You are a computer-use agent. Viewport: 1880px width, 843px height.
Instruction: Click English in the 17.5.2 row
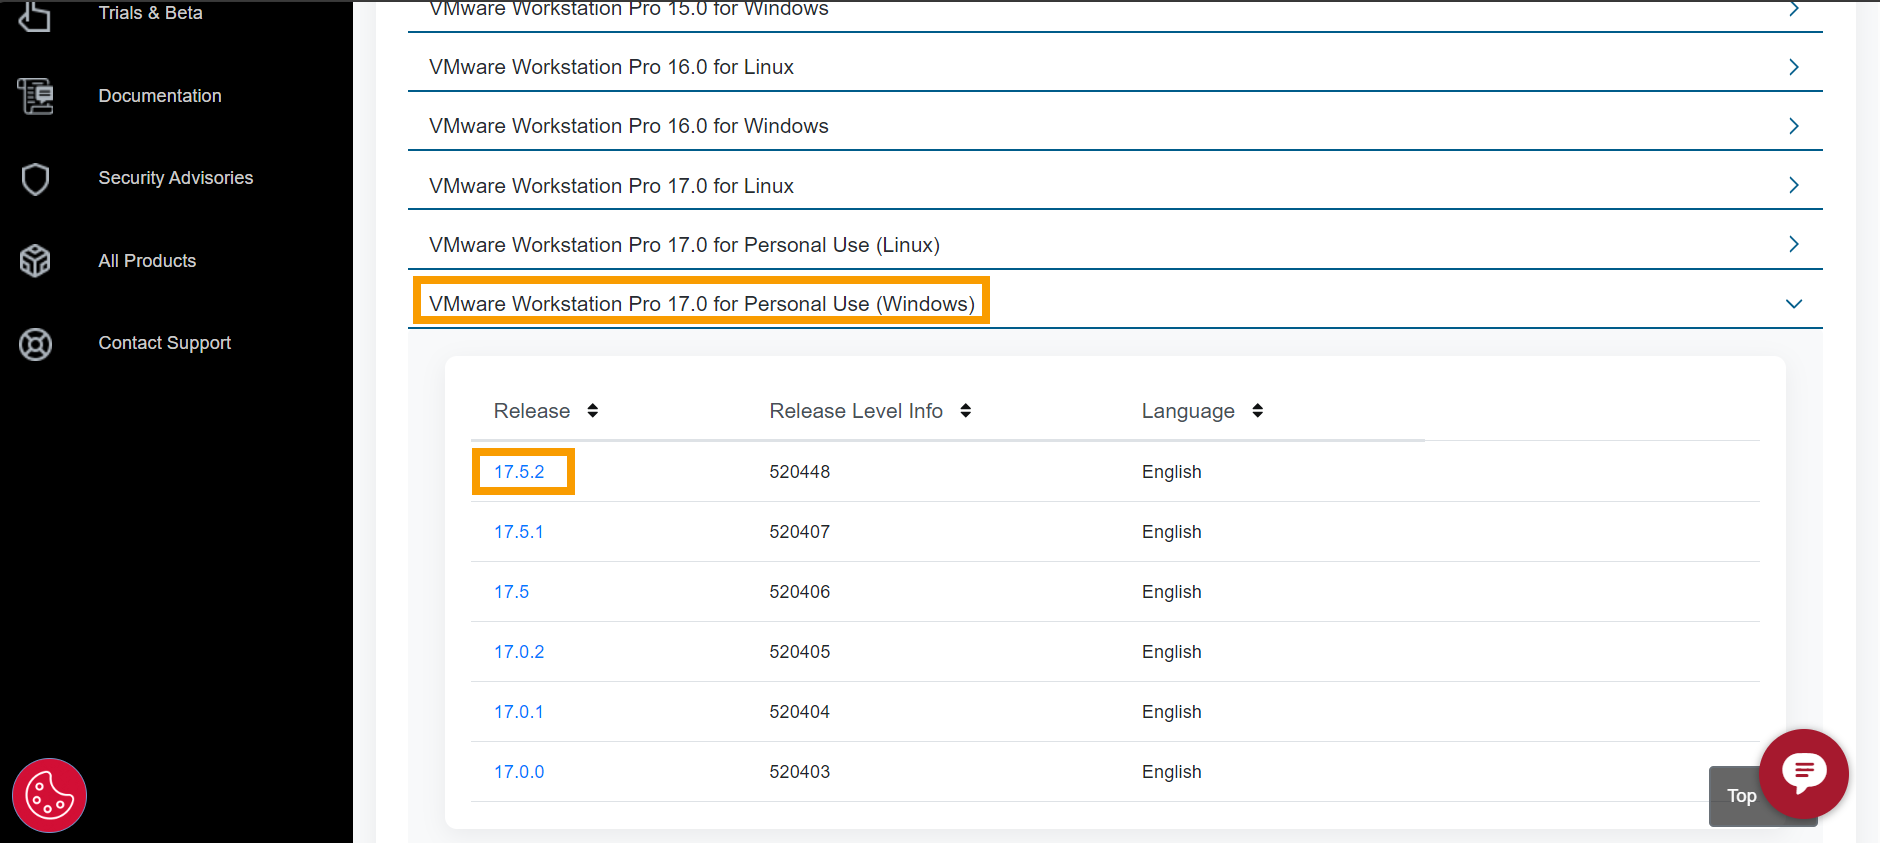[x=1172, y=472]
